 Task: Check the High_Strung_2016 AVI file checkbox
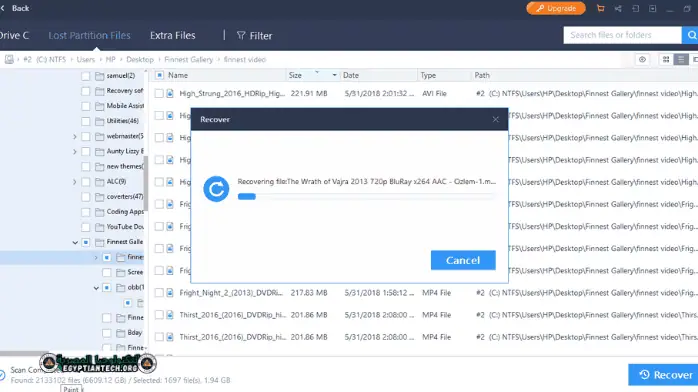pos(159,93)
